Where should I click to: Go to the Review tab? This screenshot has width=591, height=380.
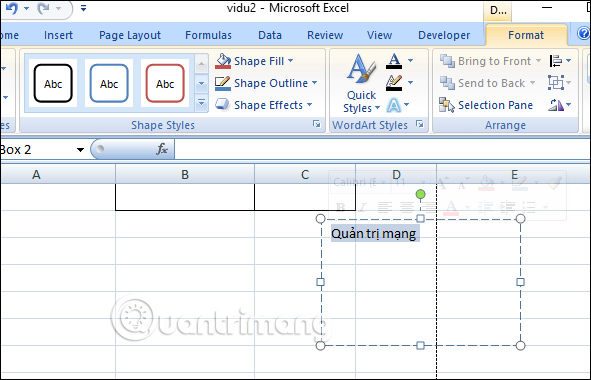[325, 35]
